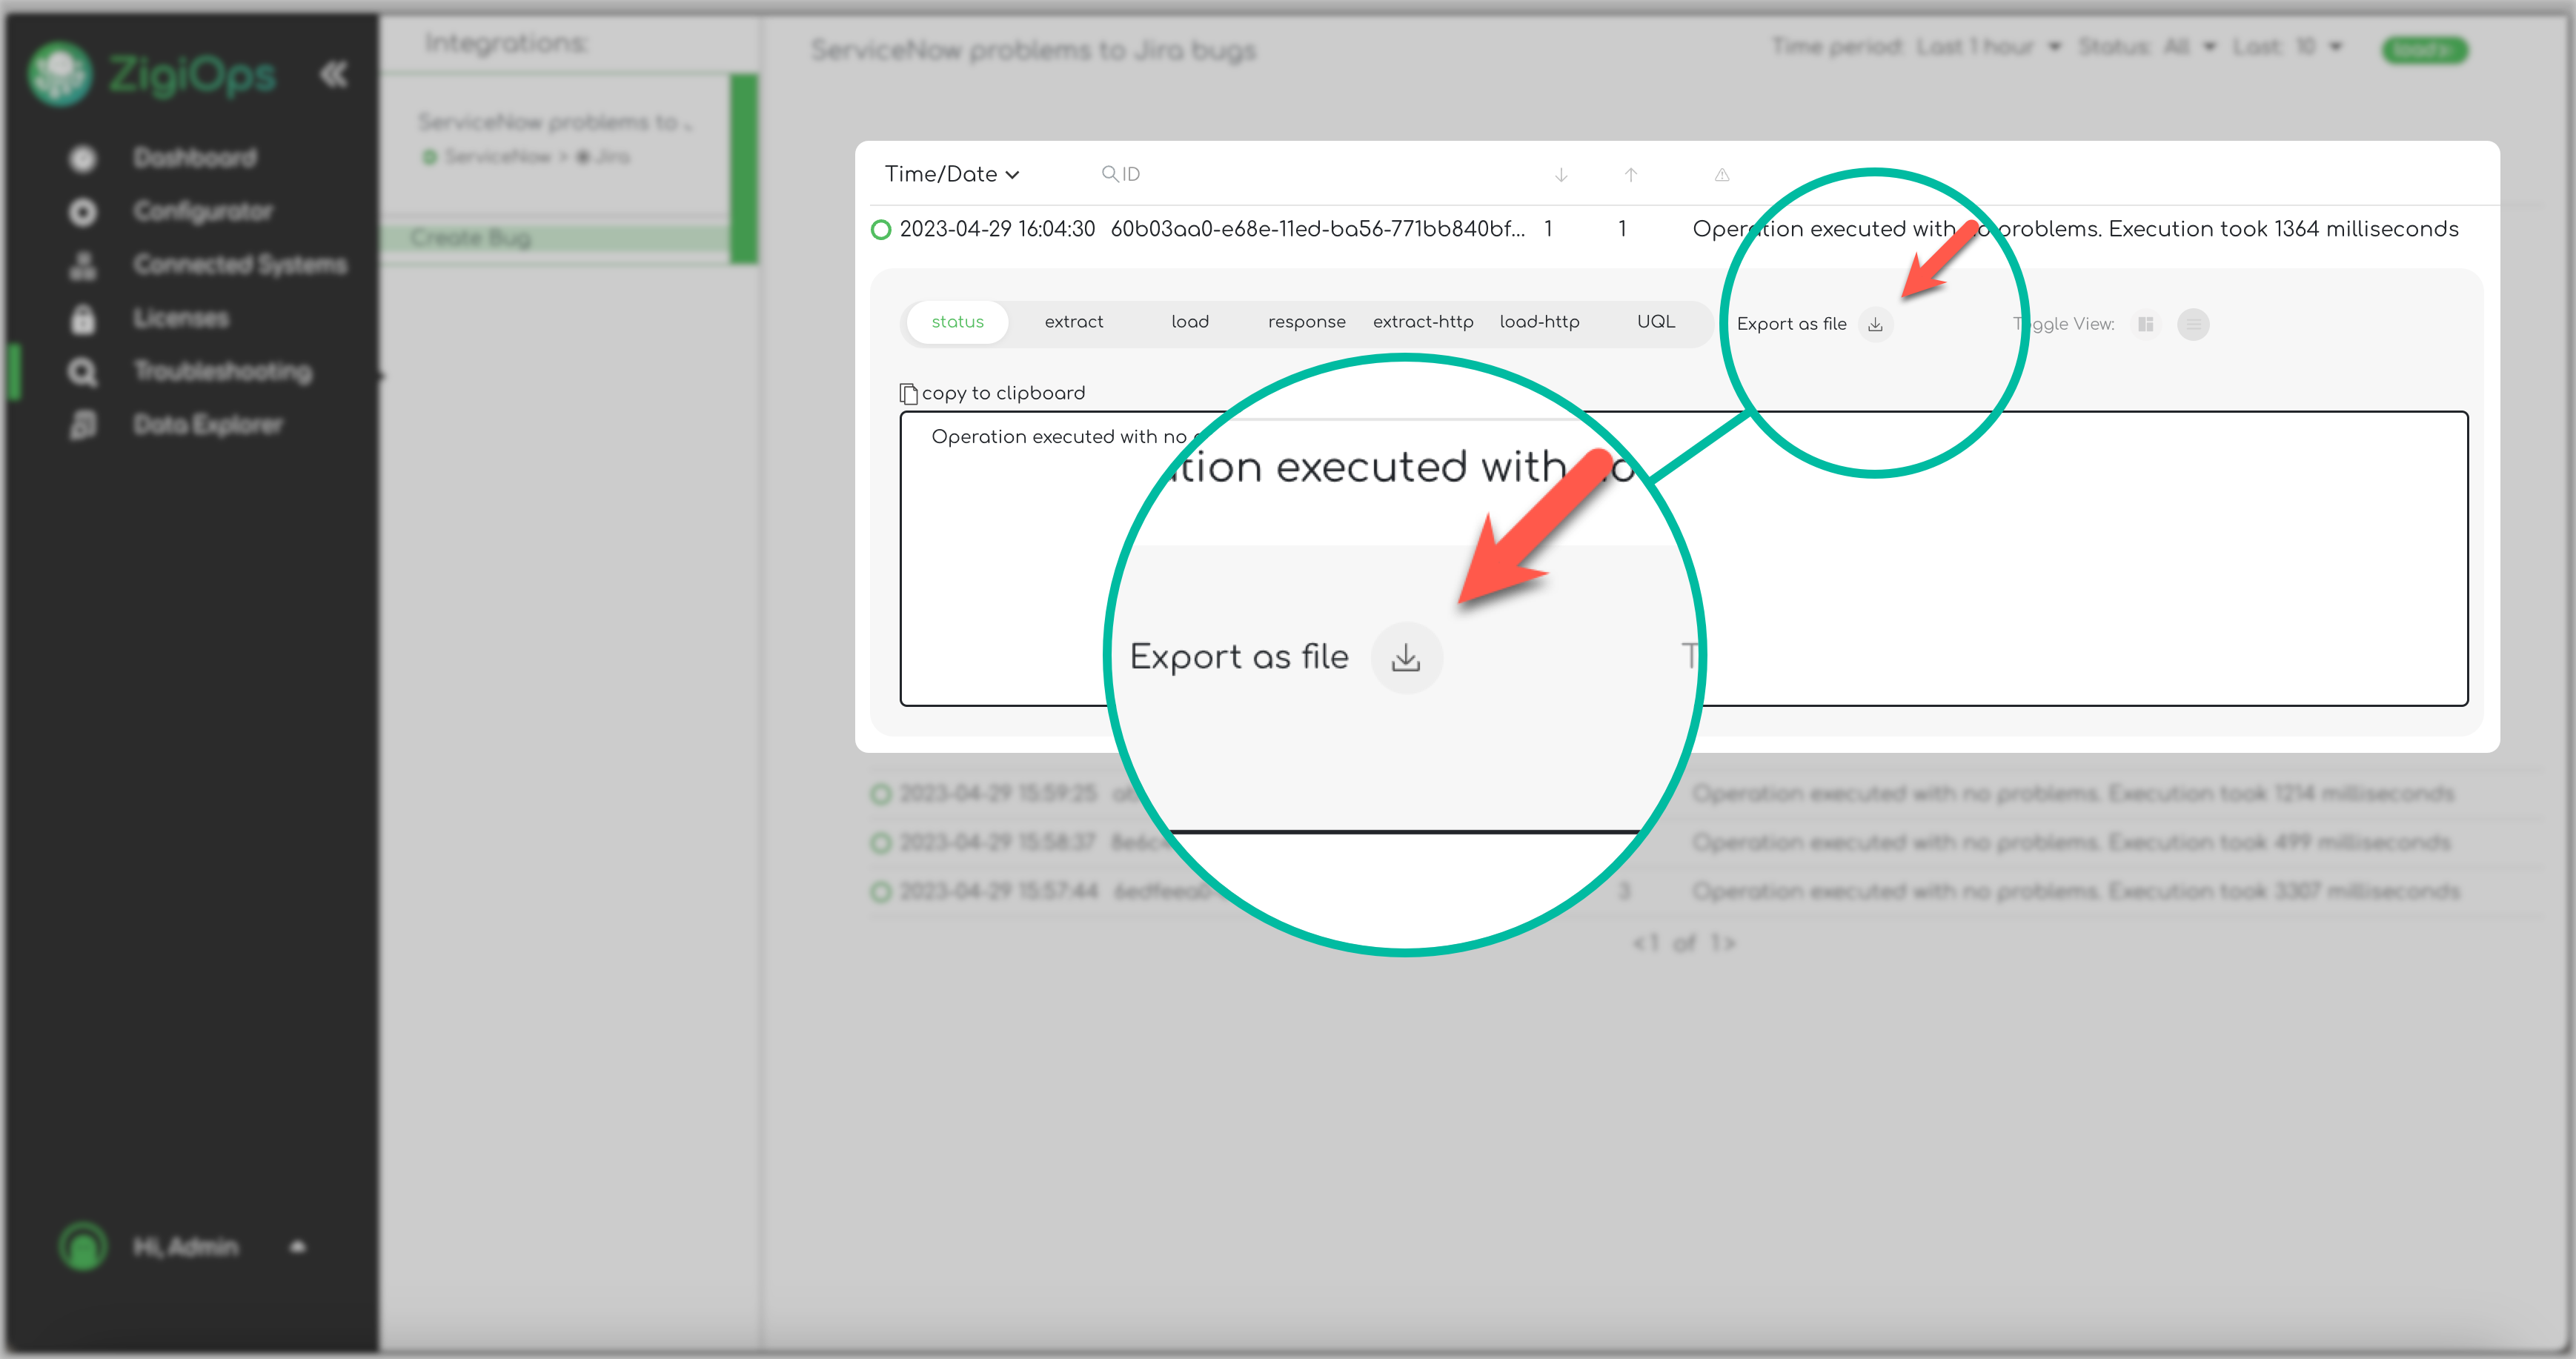Click the green status circle of first row
Image resolution: width=2576 pixels, height=1359 pixels.
tap(881, 230)
